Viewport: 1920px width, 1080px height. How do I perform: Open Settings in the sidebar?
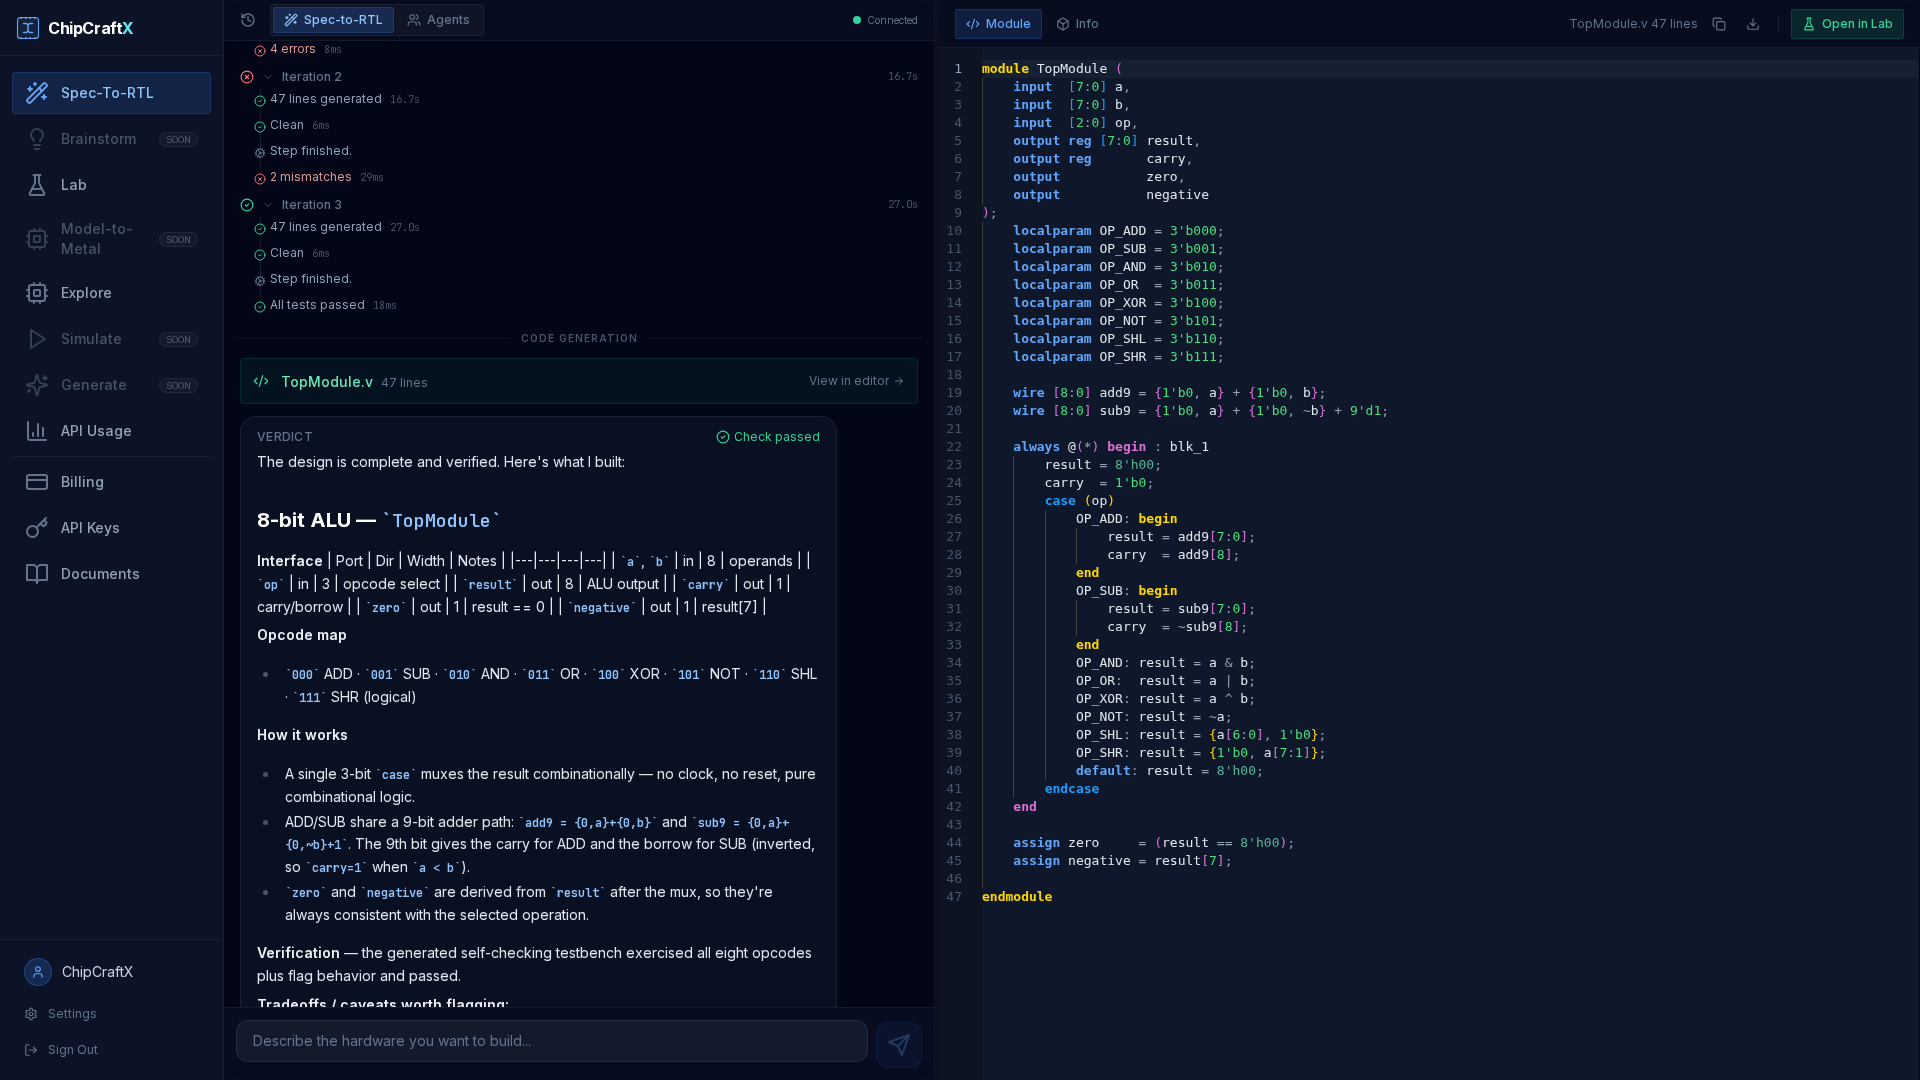pyautogui.click(x=61, y=1014)
